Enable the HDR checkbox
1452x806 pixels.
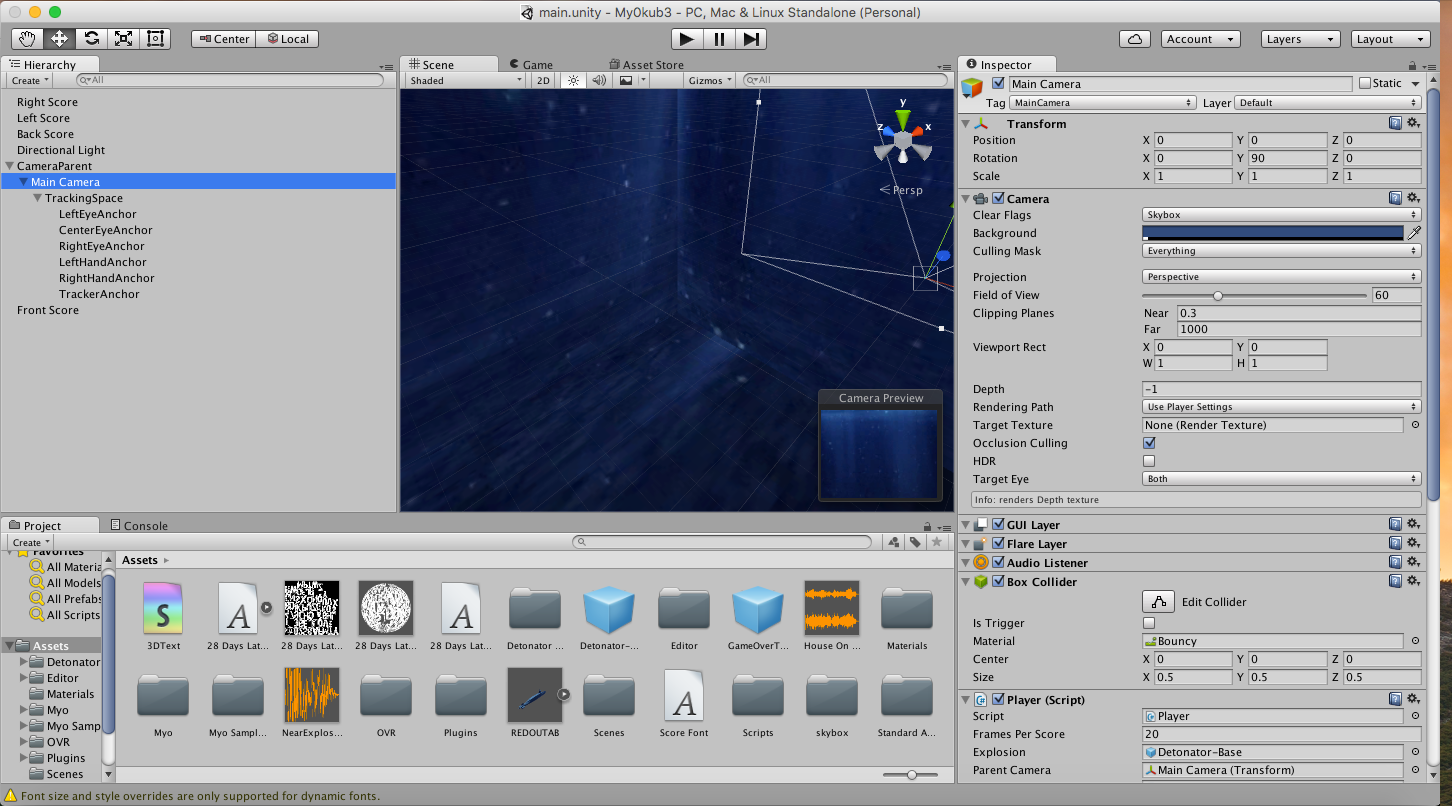[1149, 461]
